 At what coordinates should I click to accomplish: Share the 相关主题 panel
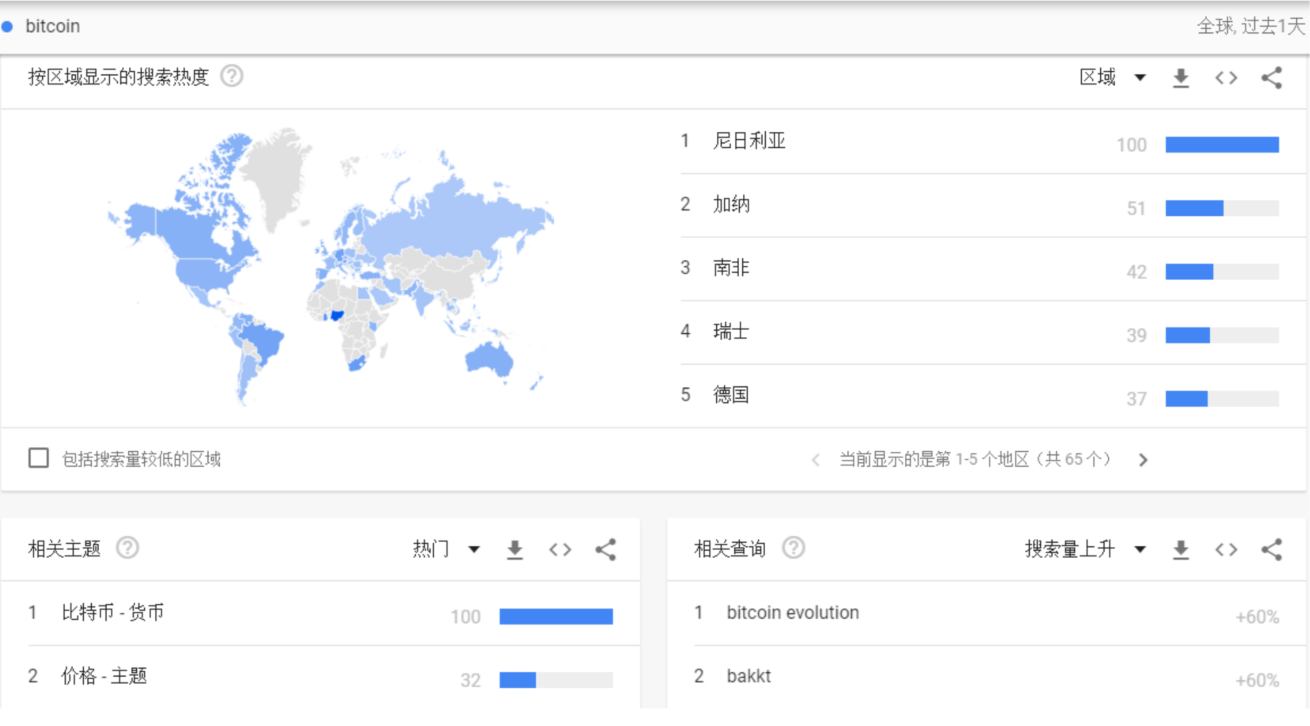605,549
